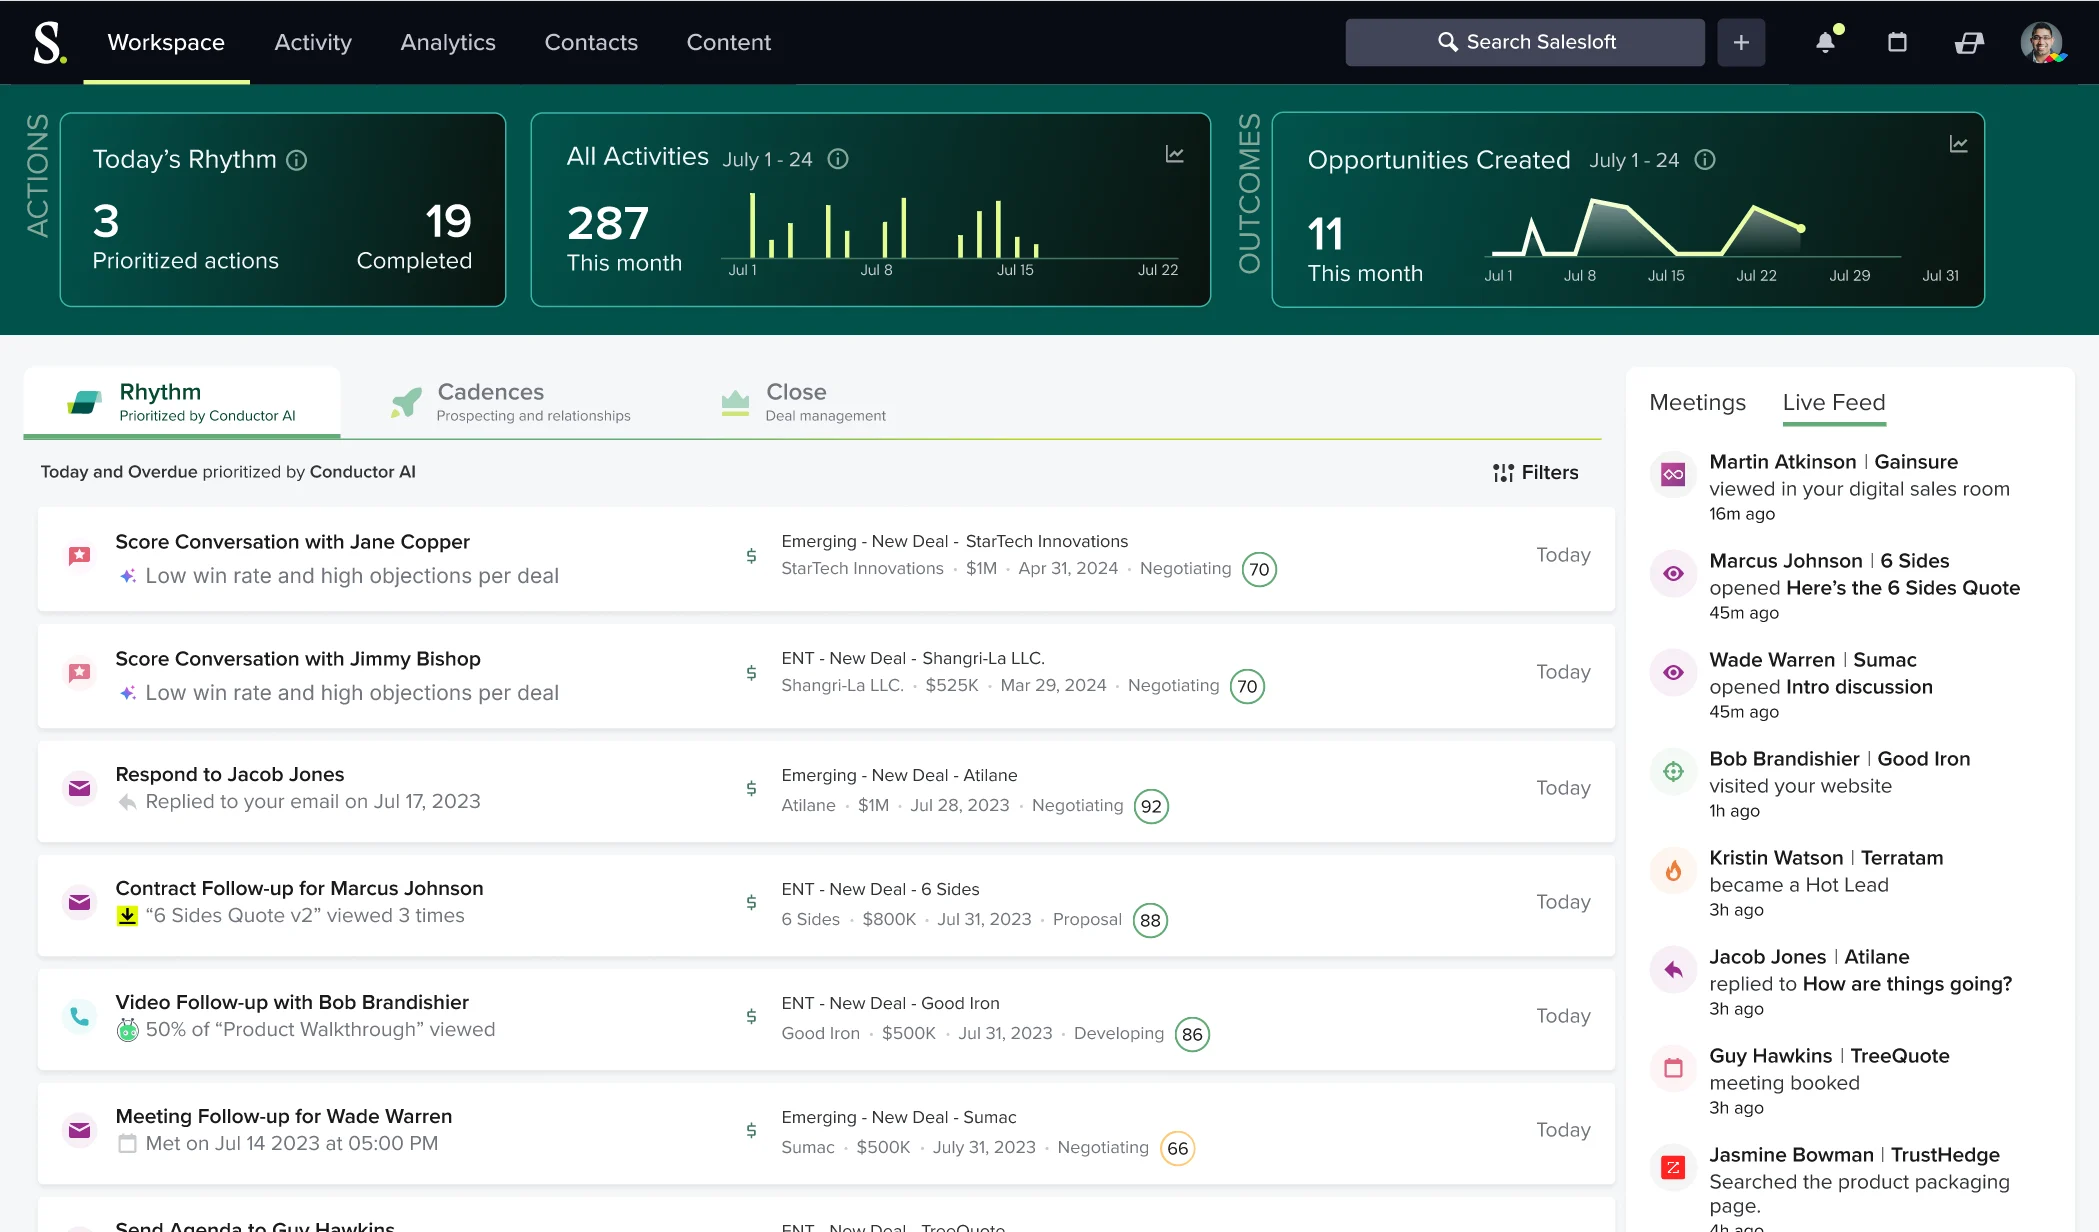2099x1232 pixels.
Task: Click "Emerging - New Deal - StarTech Innovations"
Action: point(955,542)
